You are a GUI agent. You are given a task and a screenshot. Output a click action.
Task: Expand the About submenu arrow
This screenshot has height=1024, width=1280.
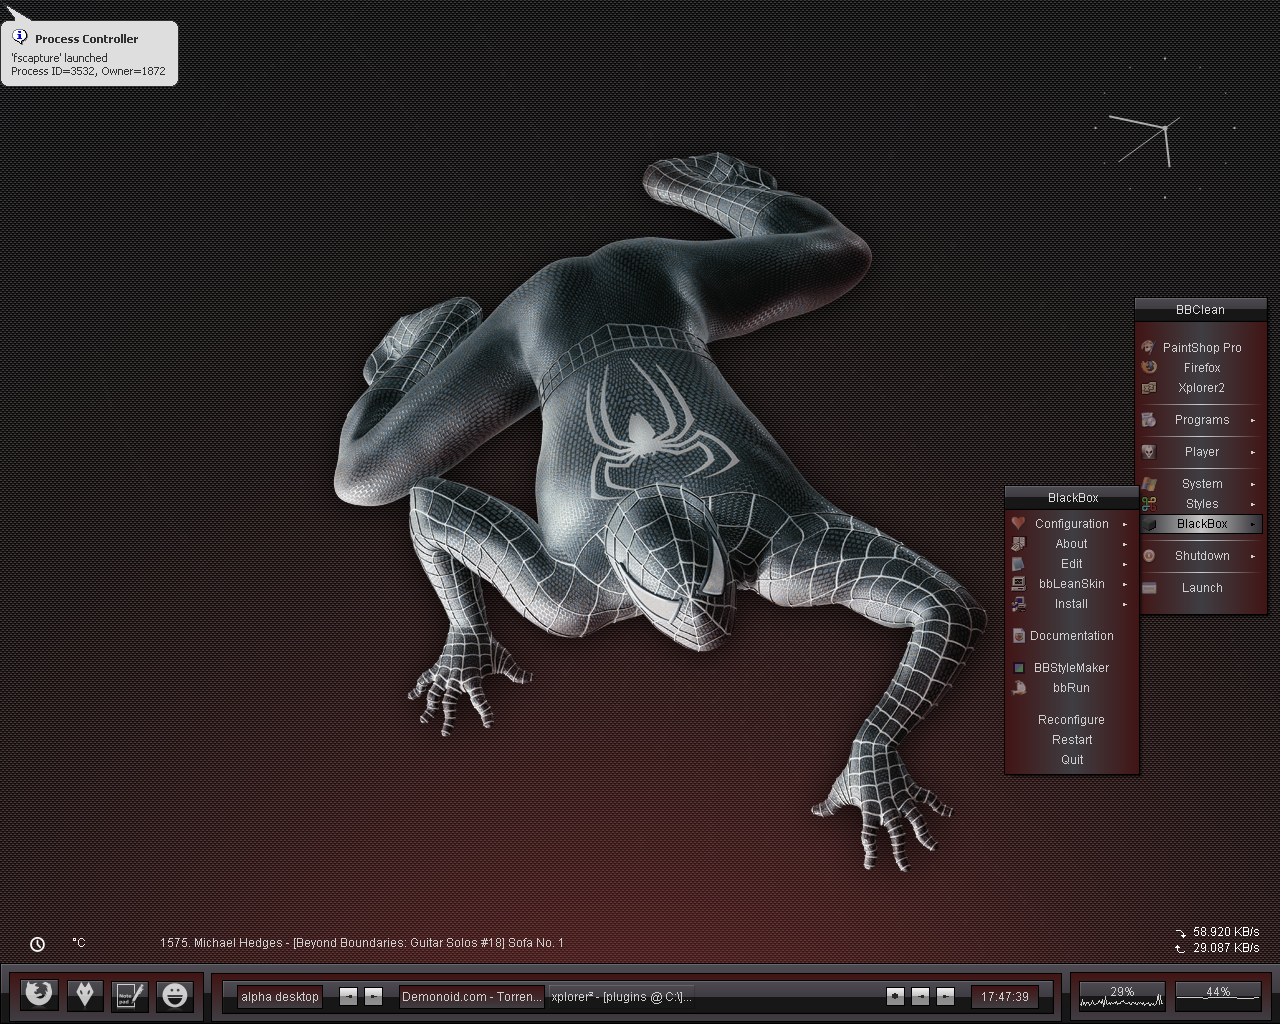[1125, 544]
